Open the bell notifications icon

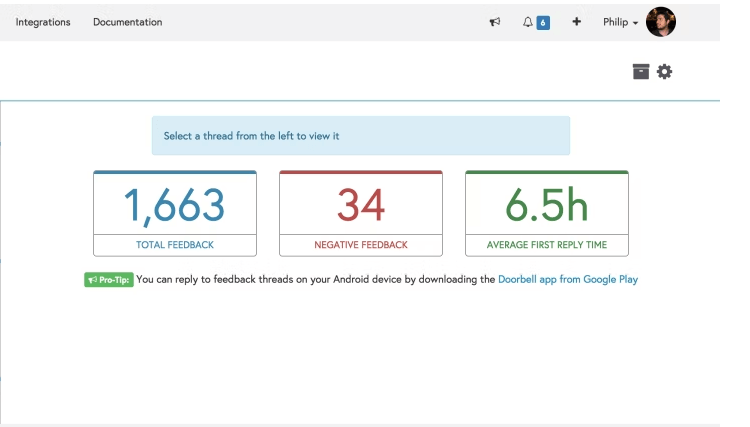click(x=528, y=22)
